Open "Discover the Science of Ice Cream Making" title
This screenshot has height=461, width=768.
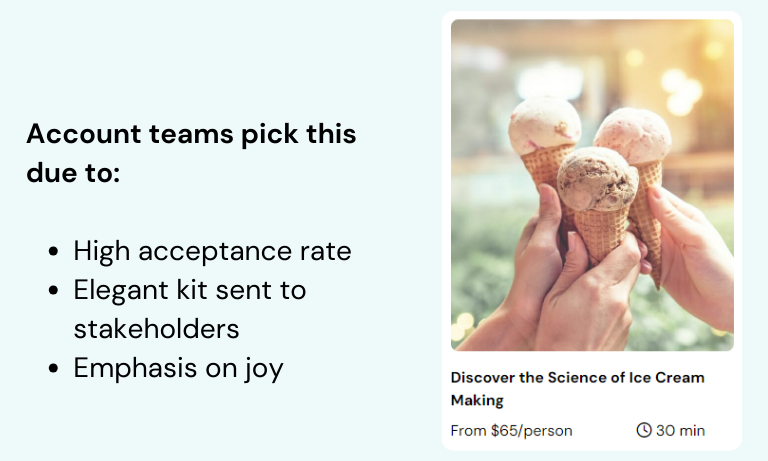pyautogui.click(x=577, y=378)
